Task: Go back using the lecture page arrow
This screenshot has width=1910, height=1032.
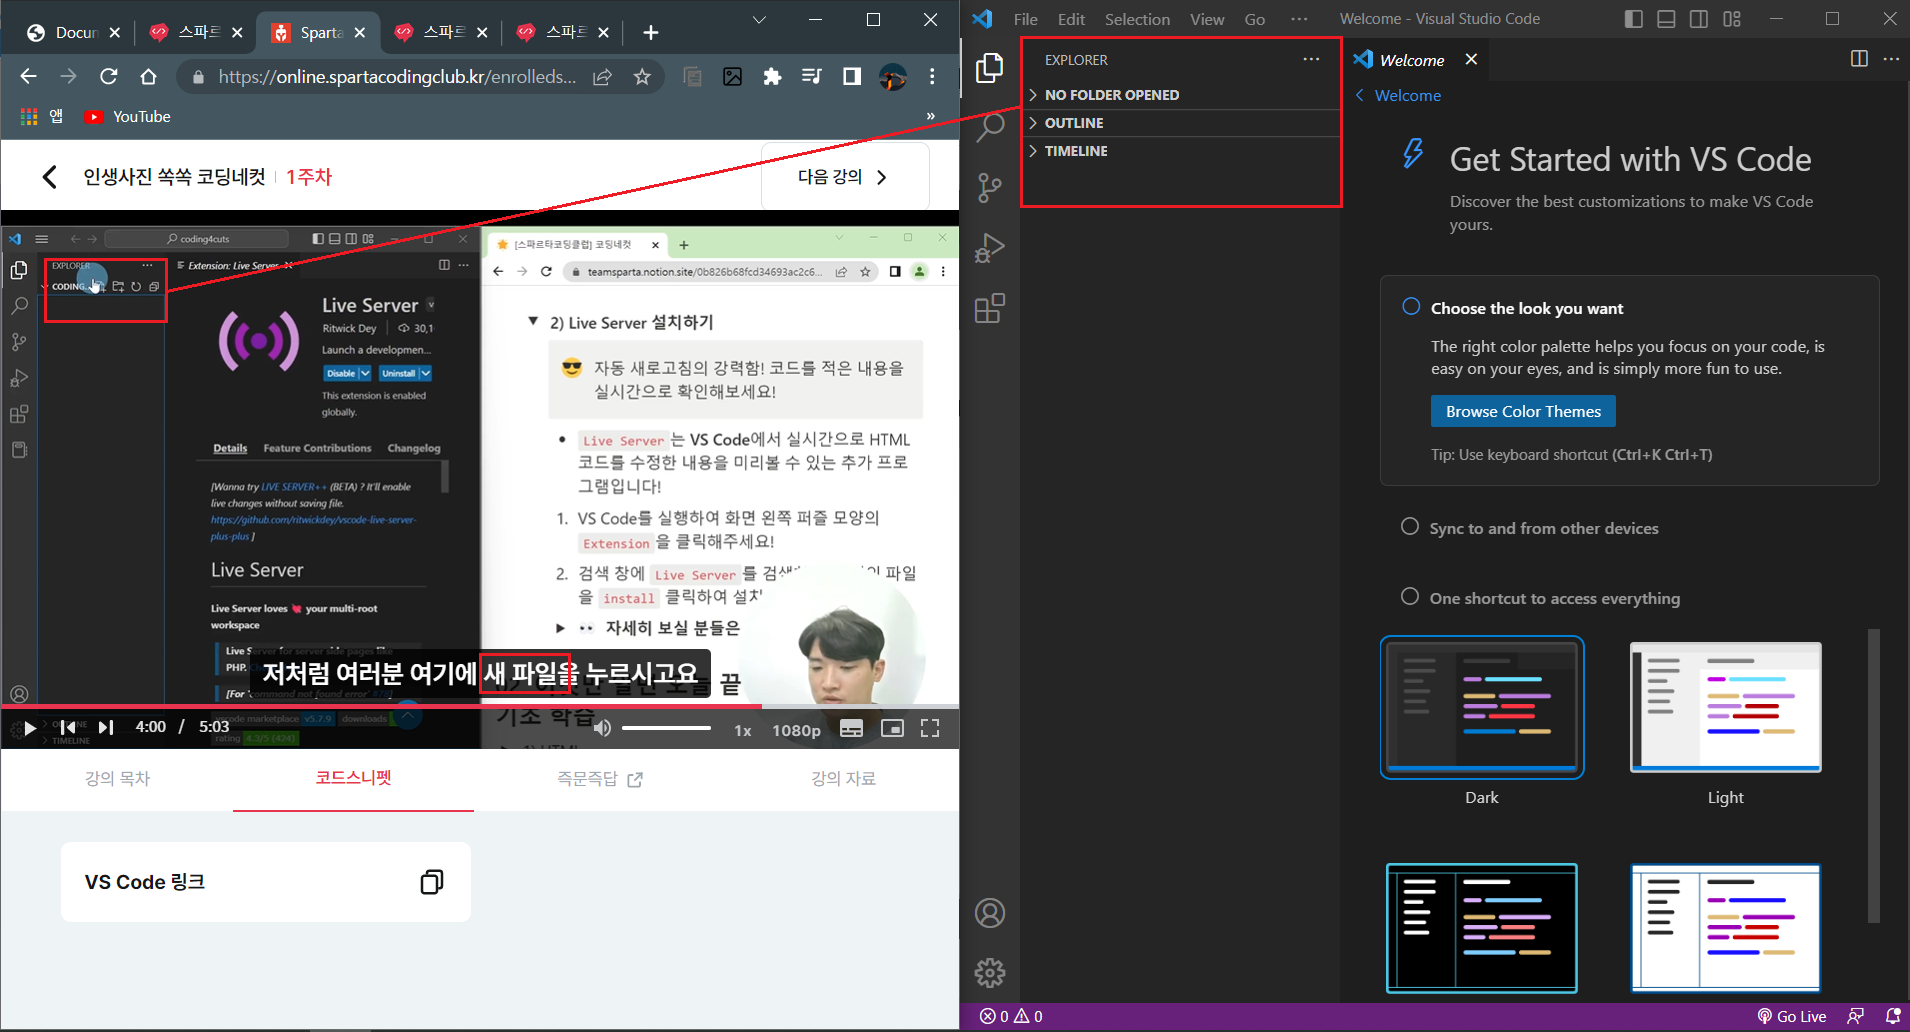Action: 49,177
